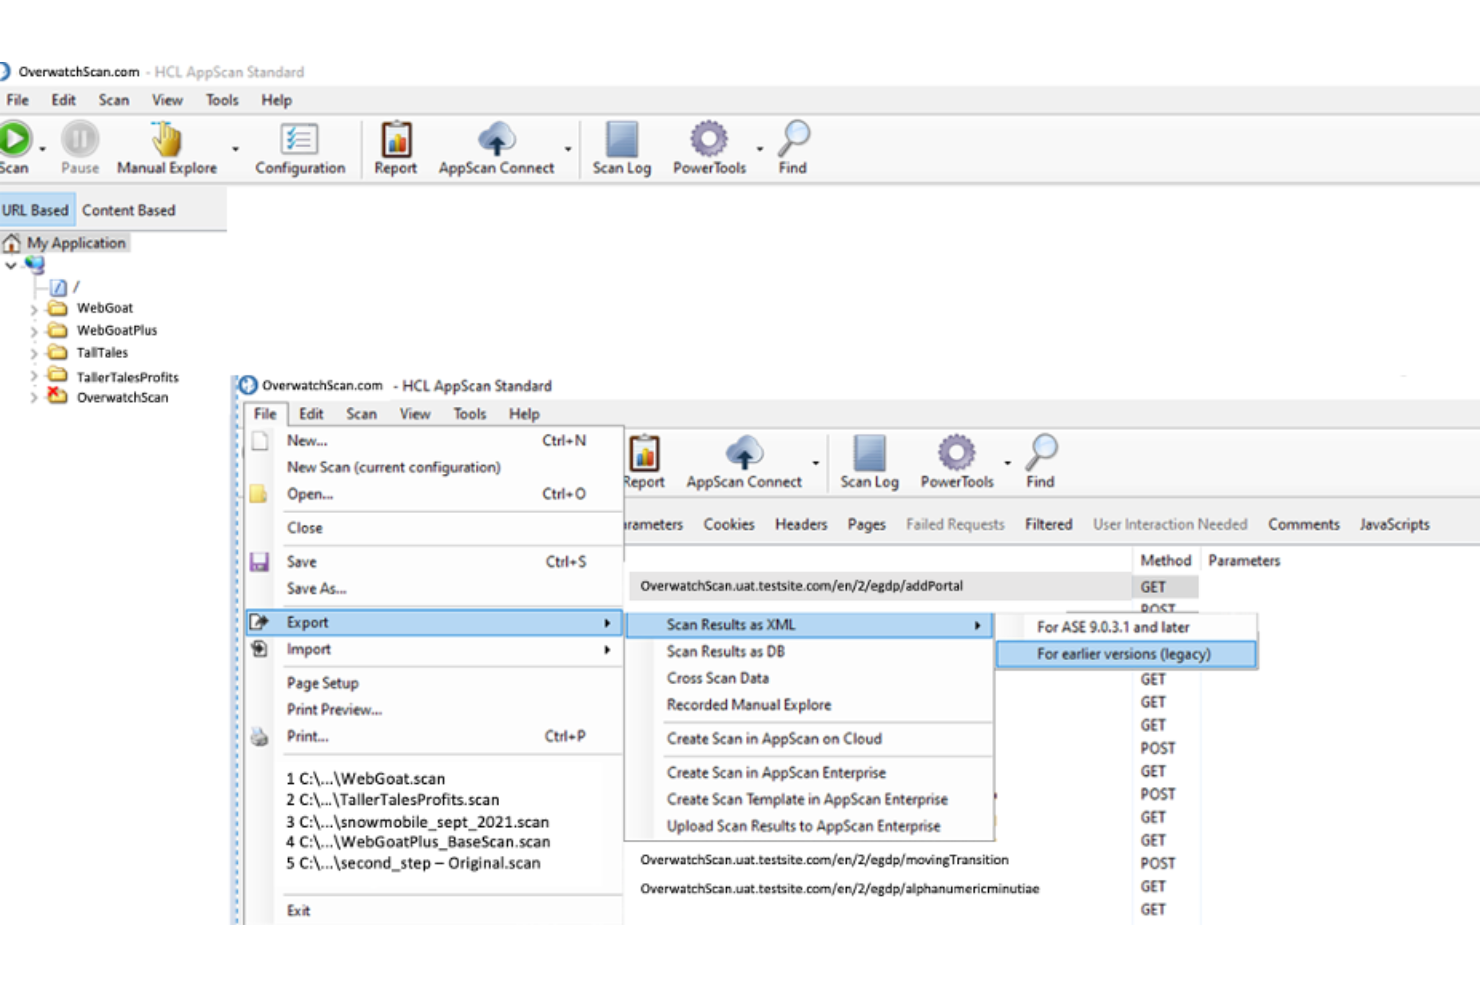Screen dimensions: 1480x987
Task: Open Configuration icon in back window toolbar
Action: 299,138
